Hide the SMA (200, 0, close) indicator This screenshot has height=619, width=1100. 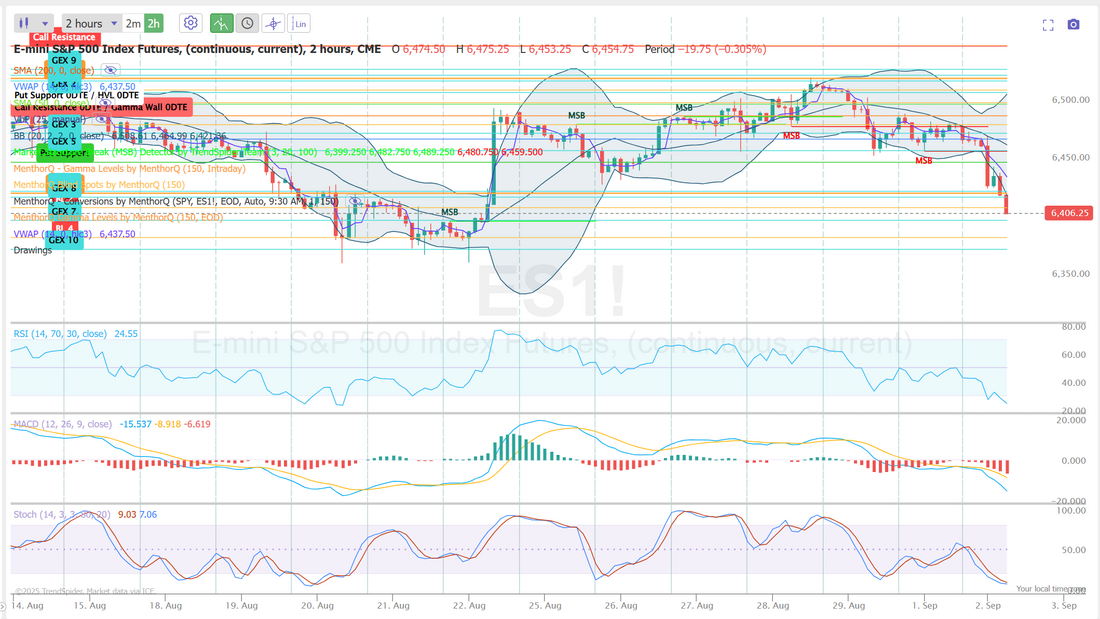coord(110,70)
